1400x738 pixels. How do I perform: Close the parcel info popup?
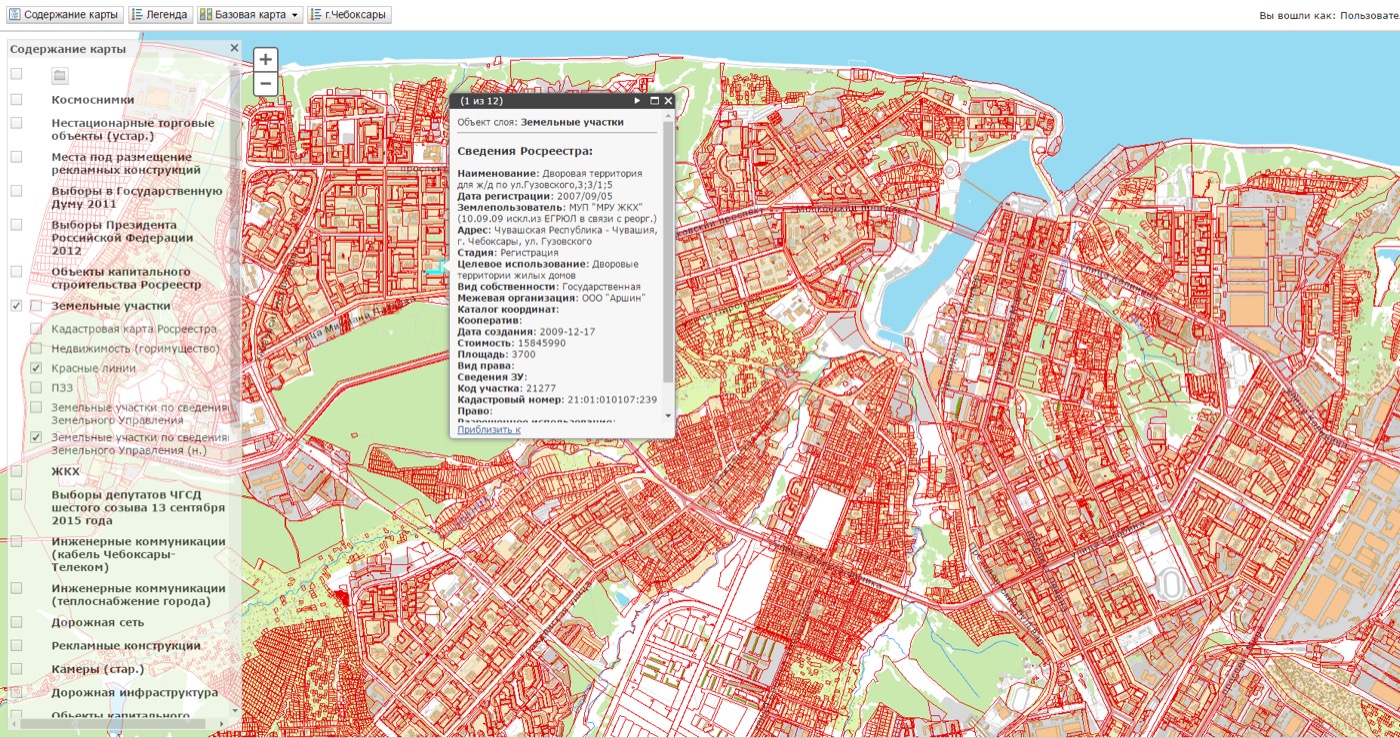click(669, 101)
